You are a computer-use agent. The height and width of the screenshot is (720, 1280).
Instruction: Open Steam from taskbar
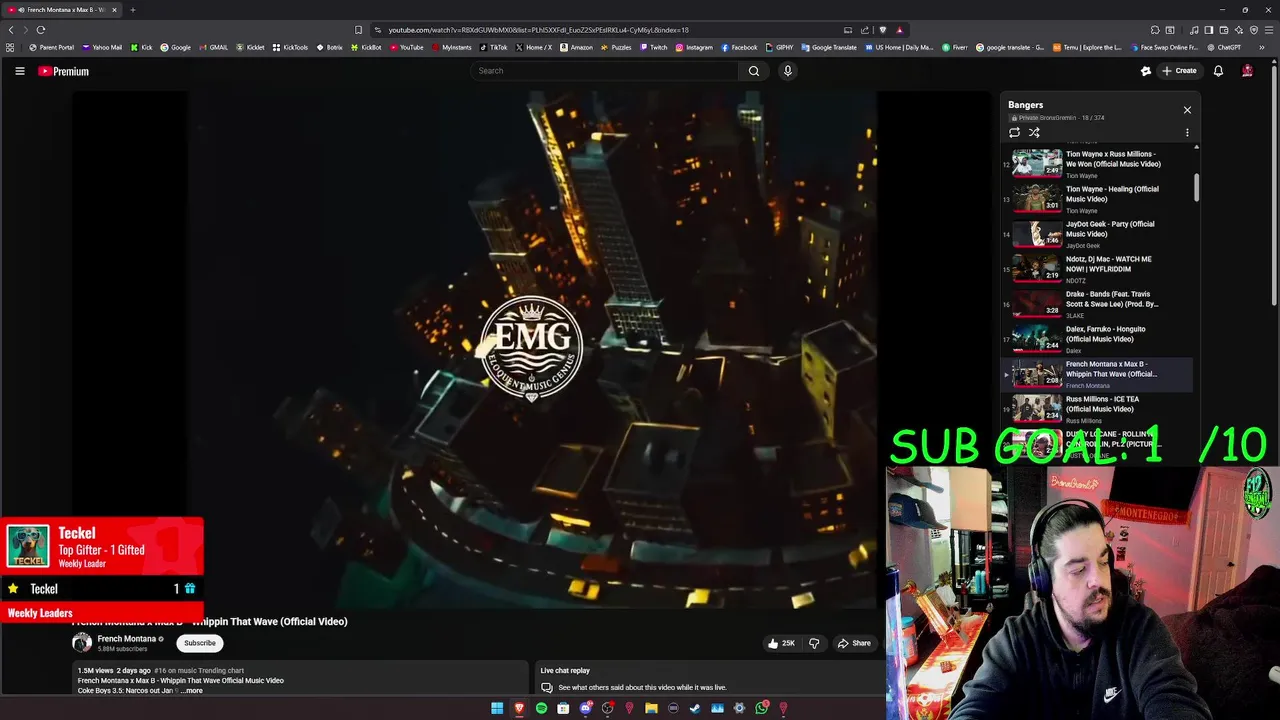click(695, 708)
